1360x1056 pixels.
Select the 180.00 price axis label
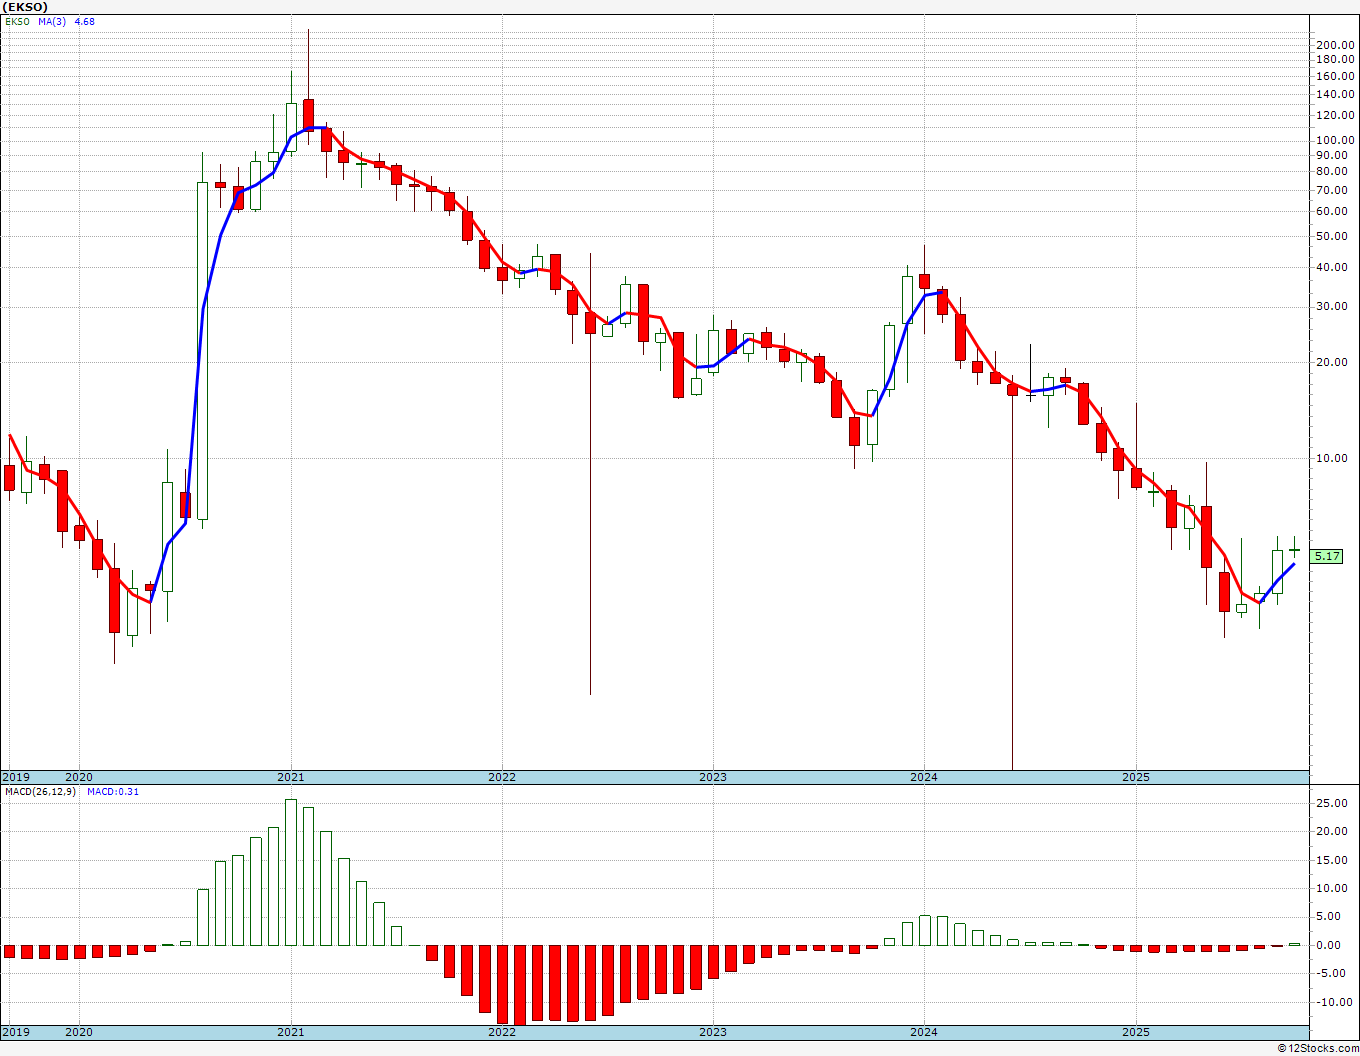point(1335,60)
